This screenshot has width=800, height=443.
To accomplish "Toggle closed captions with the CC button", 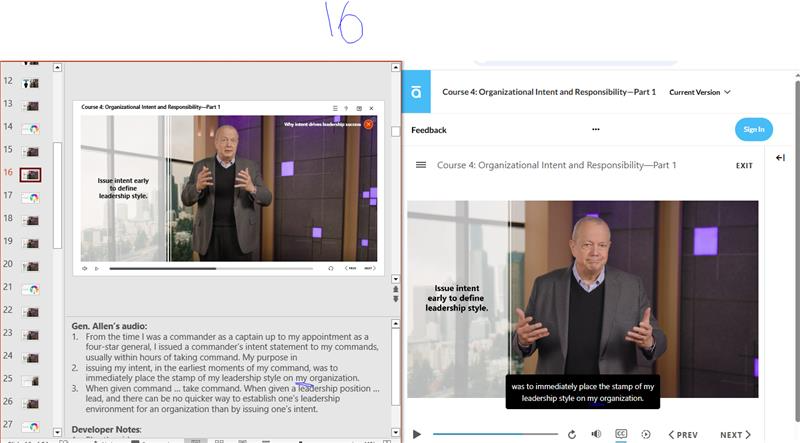I will click(x=621, y=434).
